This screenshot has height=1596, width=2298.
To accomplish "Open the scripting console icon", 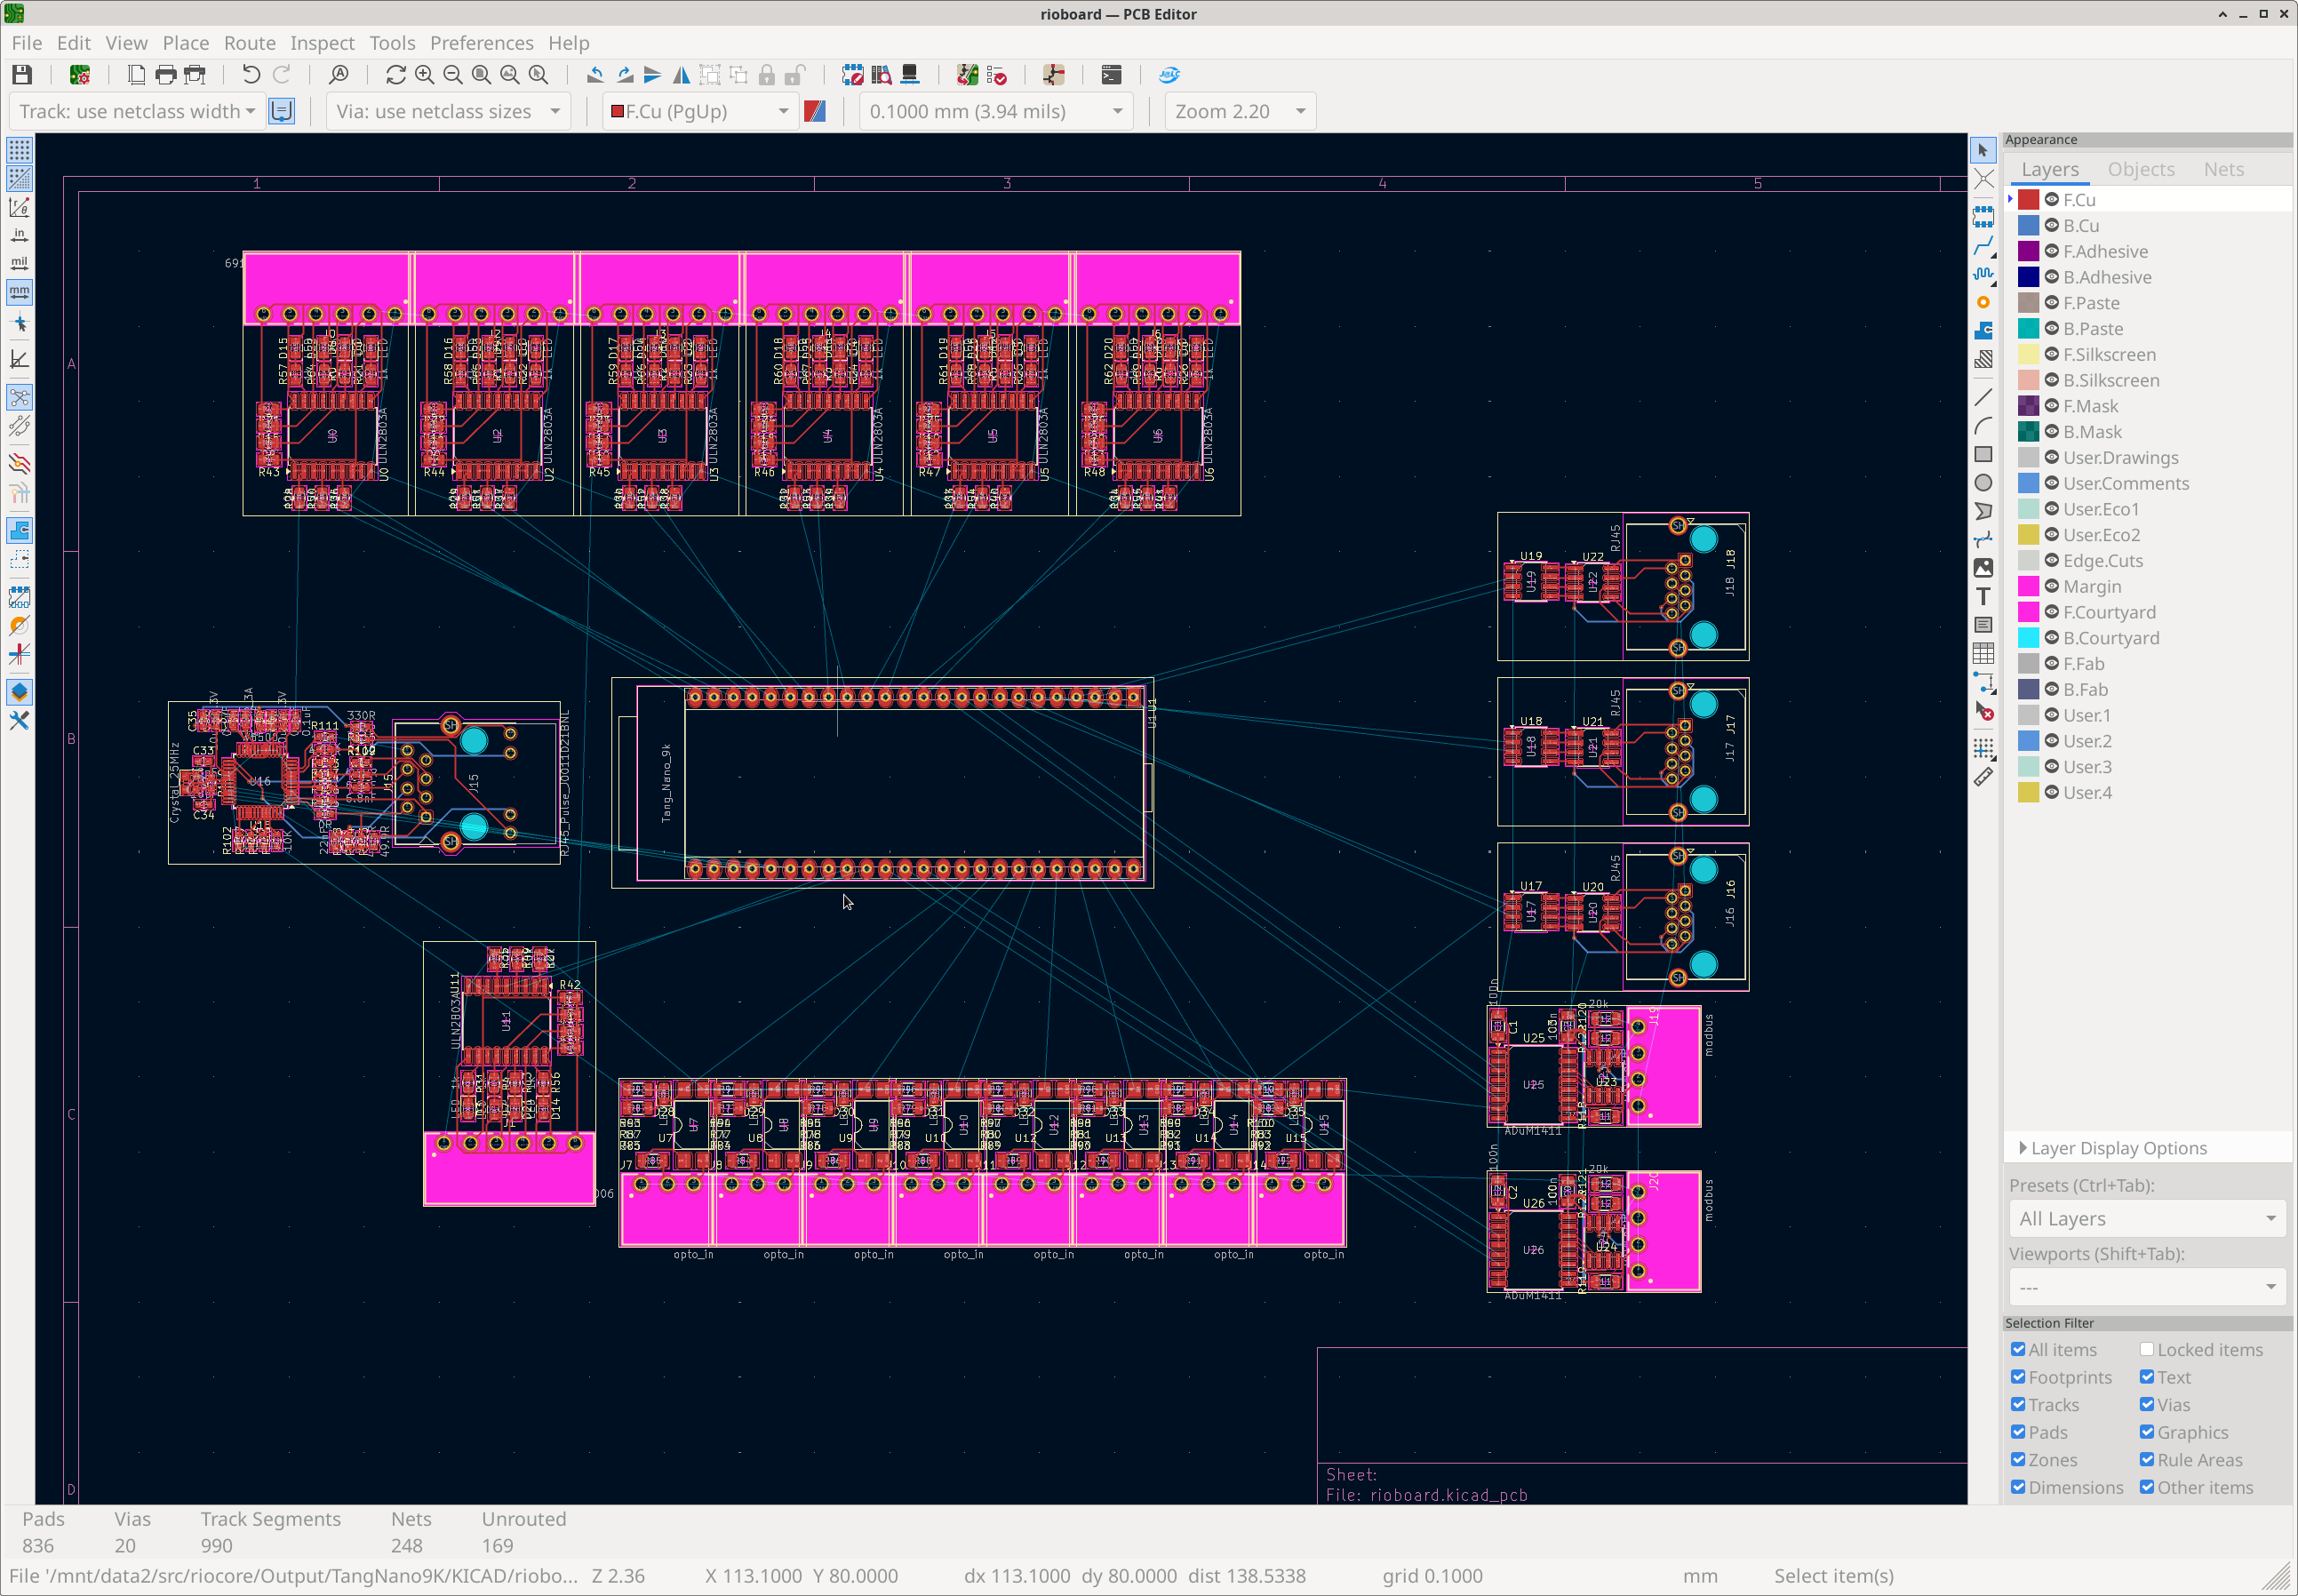I will pyautogui.click(x=1111, y=75).
